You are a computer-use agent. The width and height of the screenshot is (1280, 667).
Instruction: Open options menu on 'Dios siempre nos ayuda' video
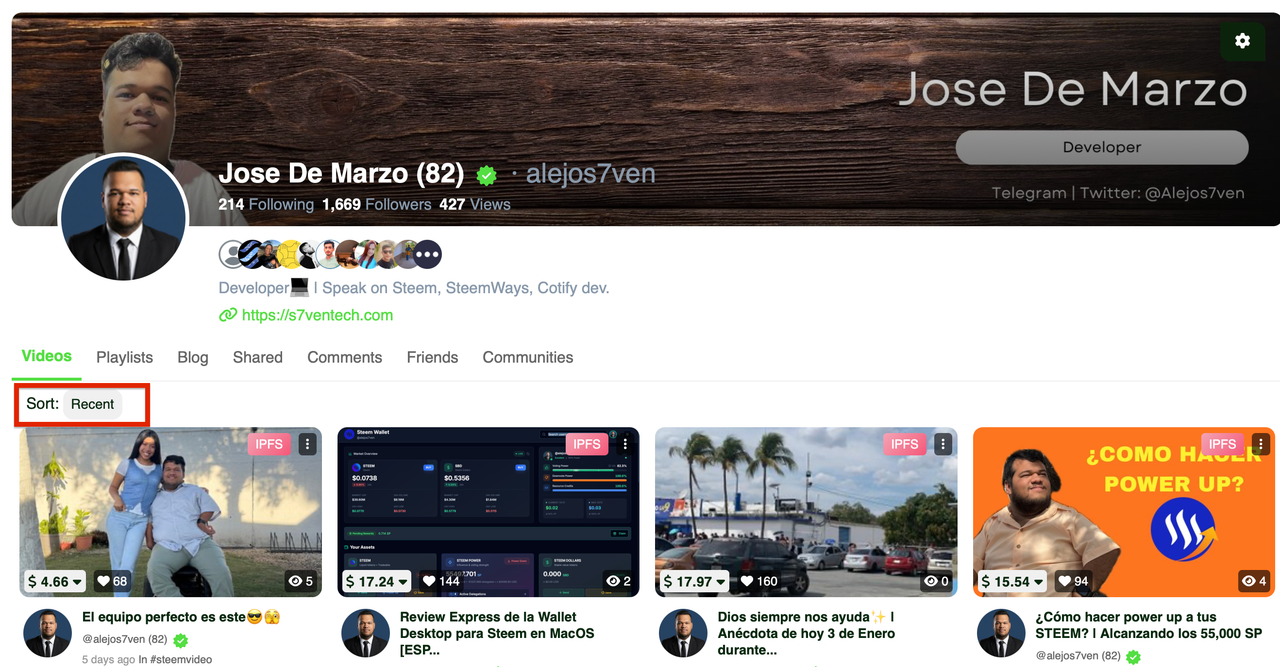(943, 444)
